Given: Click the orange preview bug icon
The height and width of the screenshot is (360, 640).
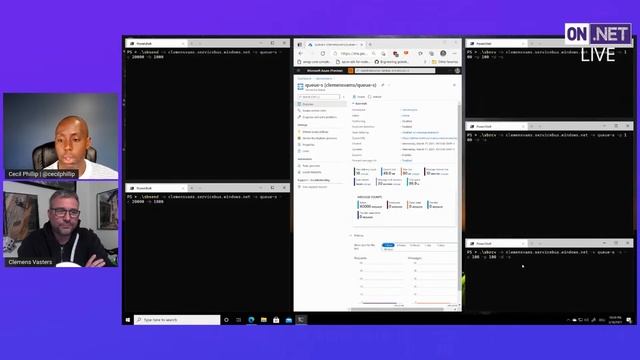Looking at the screenshot, I should point(351,71).
